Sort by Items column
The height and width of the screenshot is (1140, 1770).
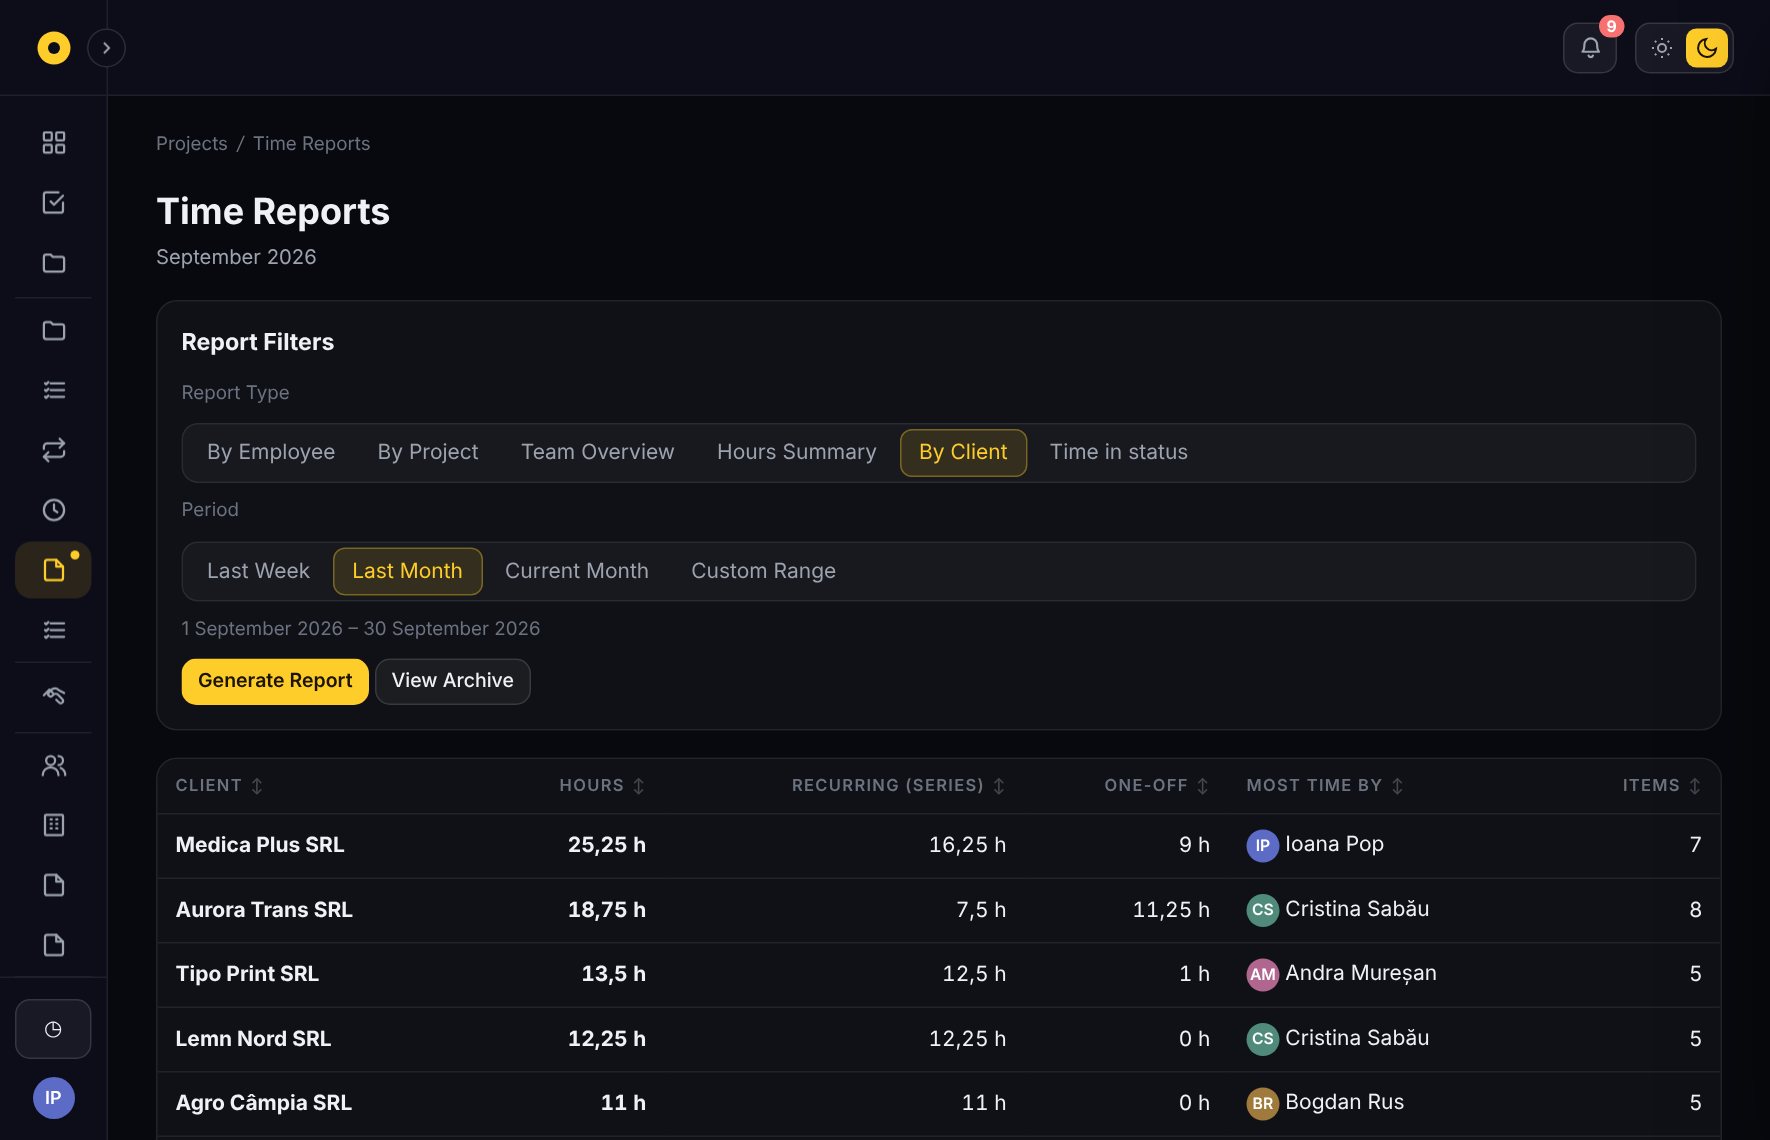1661,786
